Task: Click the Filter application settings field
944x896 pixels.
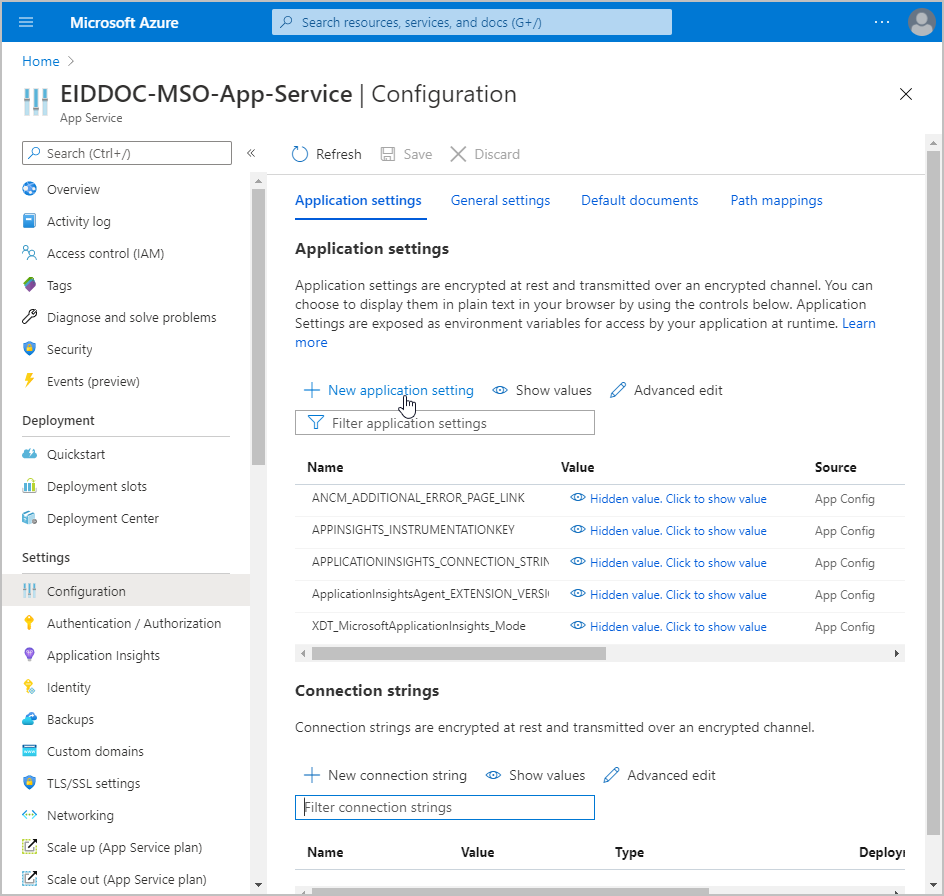Action: tap(445, 423)
